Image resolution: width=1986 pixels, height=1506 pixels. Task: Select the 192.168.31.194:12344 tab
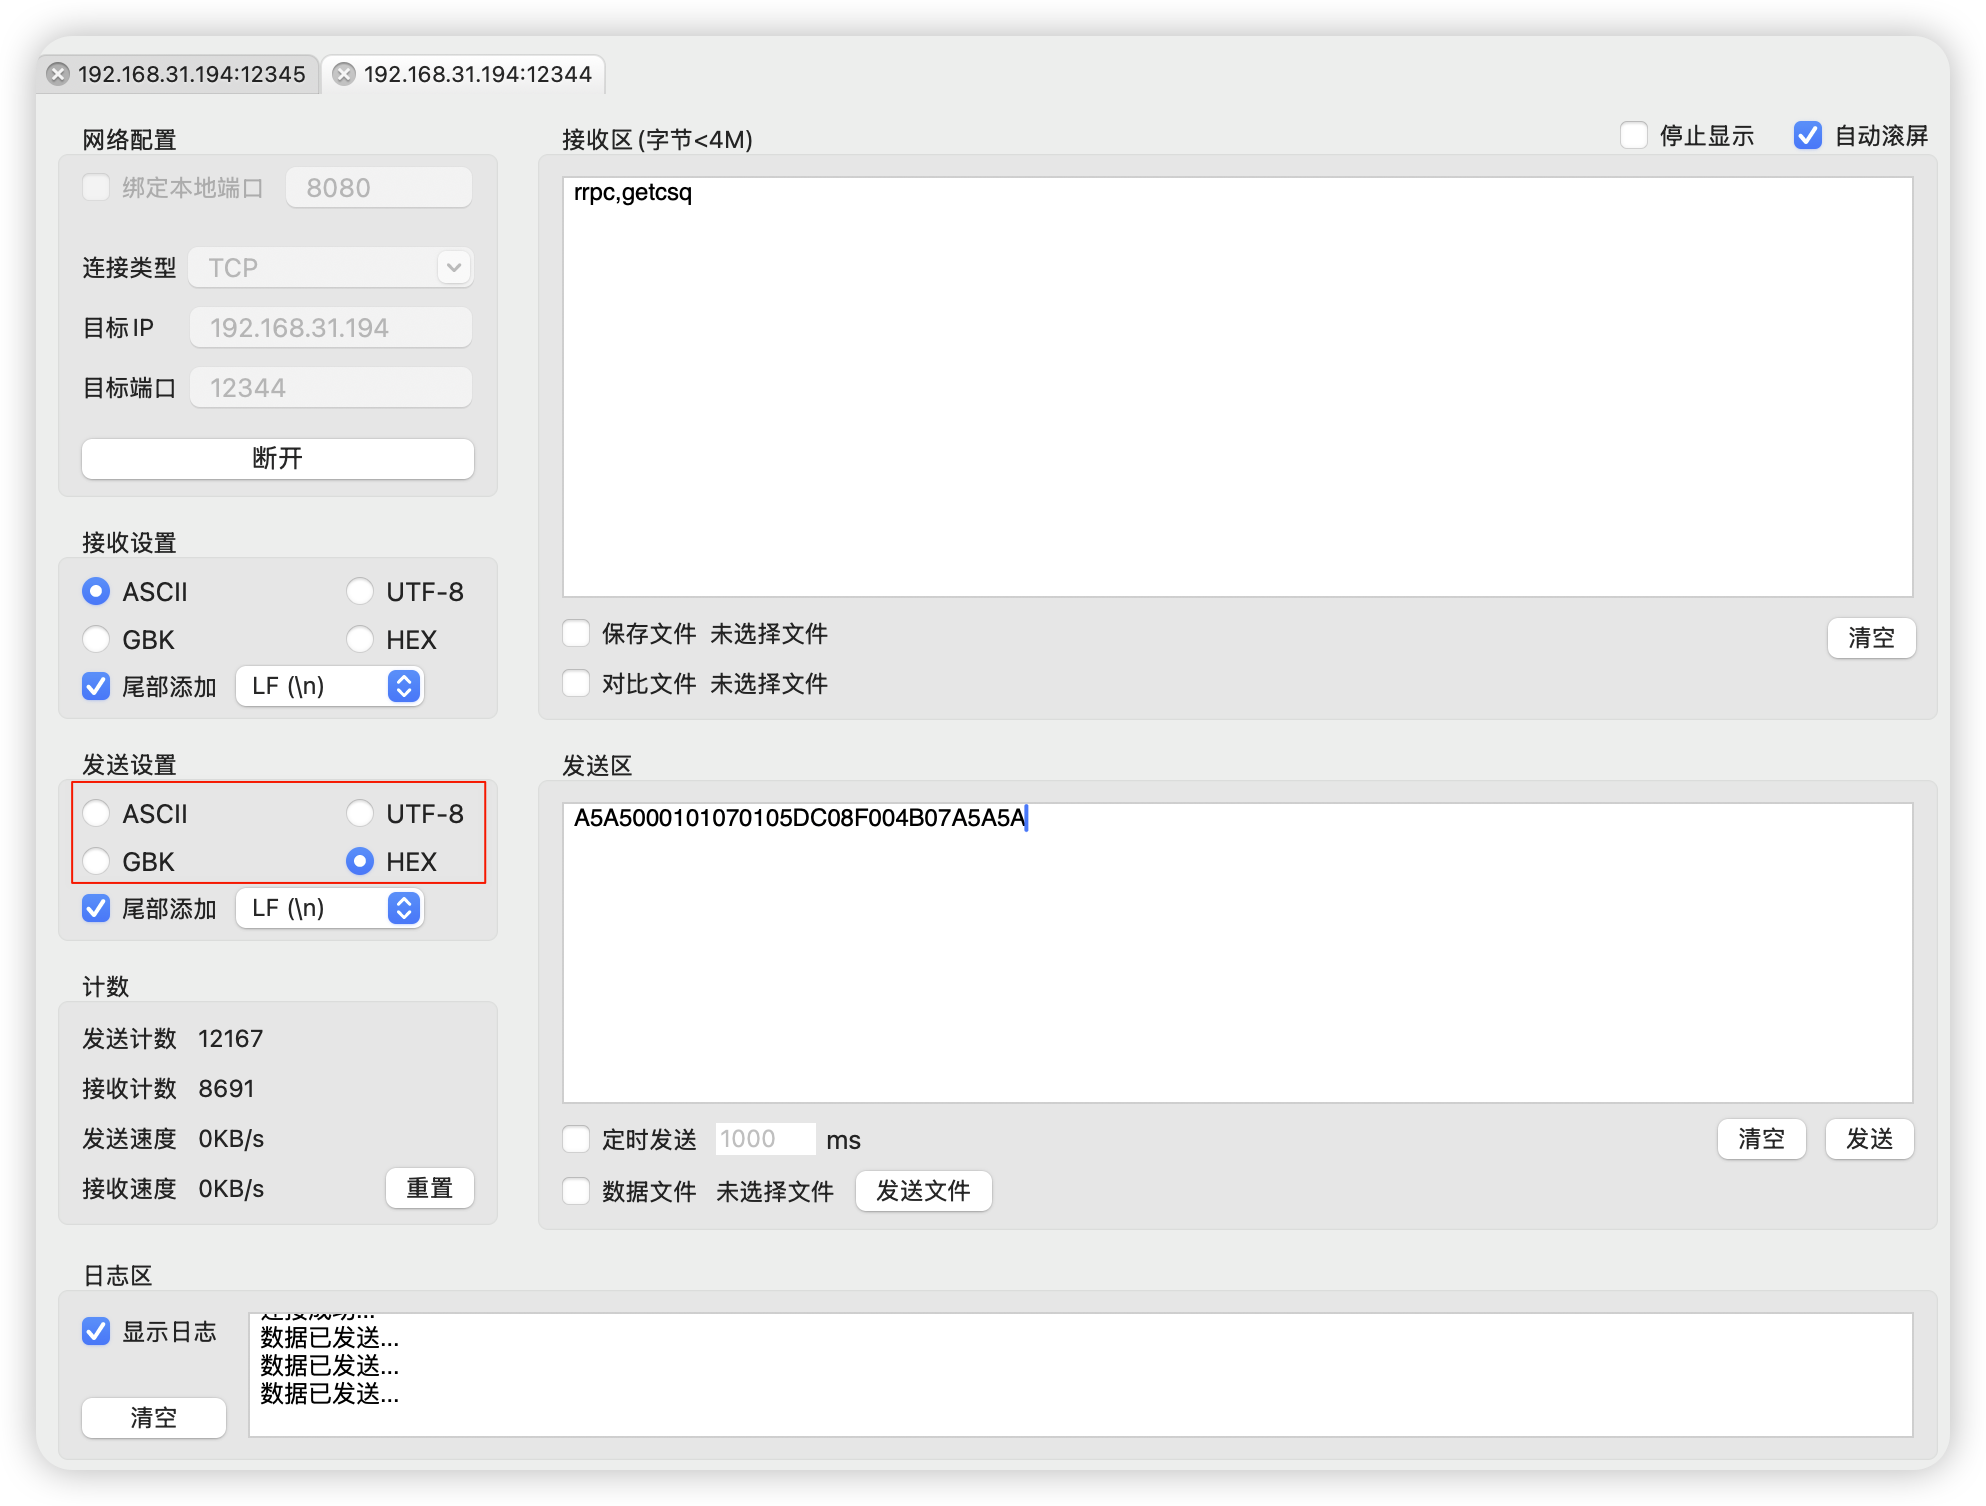pyautogui.click(x=477, y=74)
